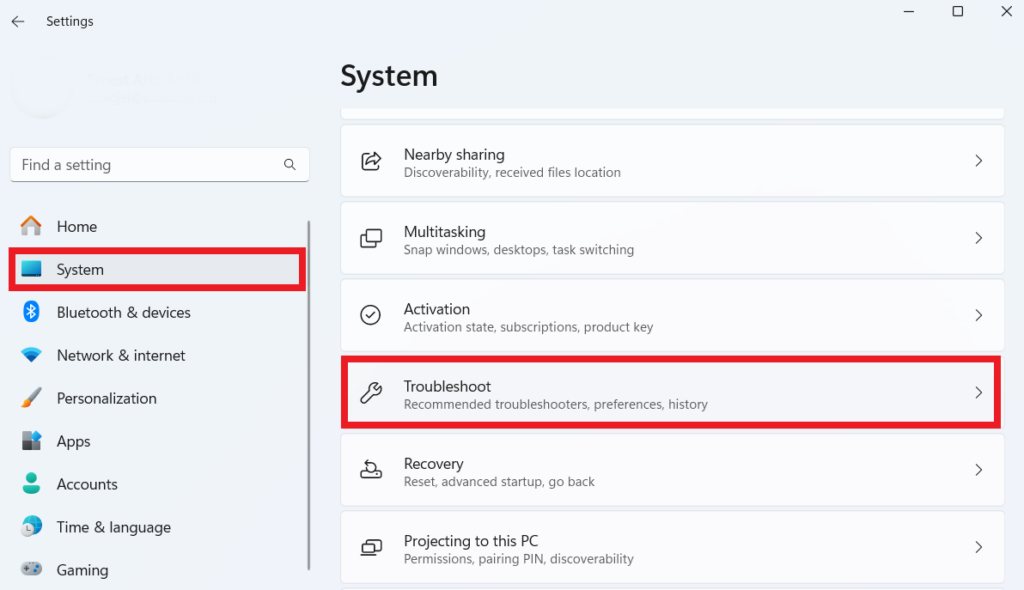Open Home in the sidebar
1024x590 pixels.
(x=76, y=226)
